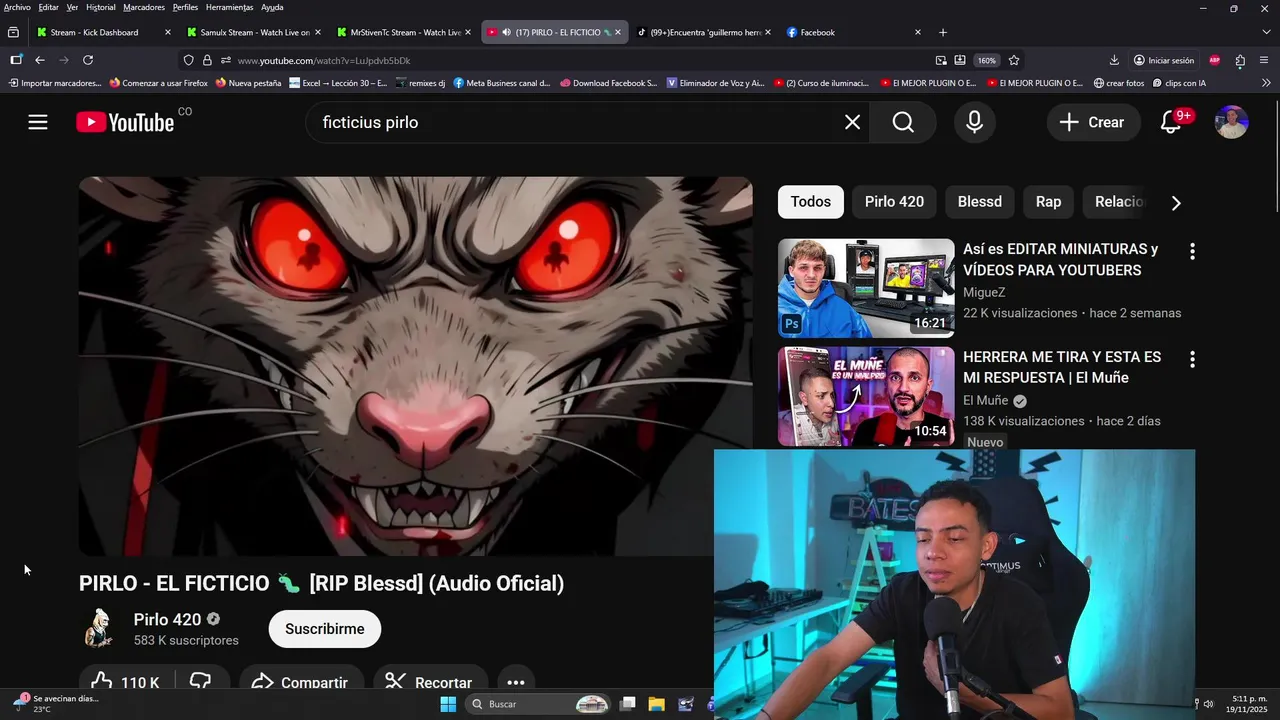
Task: Open the YouTube hamburger guide menu
Action: 38,122
